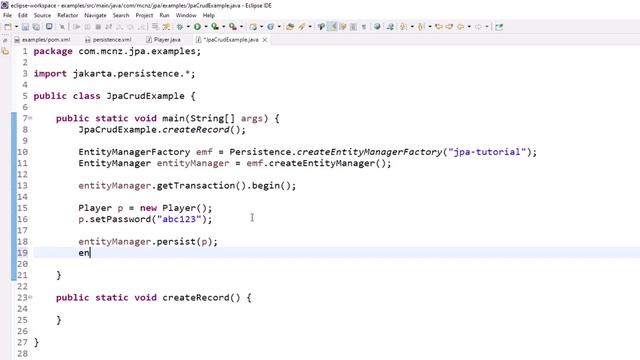640x360 pixels.
Task: Close the JpaCrudExample.java tab
Action: click(265, 40)
